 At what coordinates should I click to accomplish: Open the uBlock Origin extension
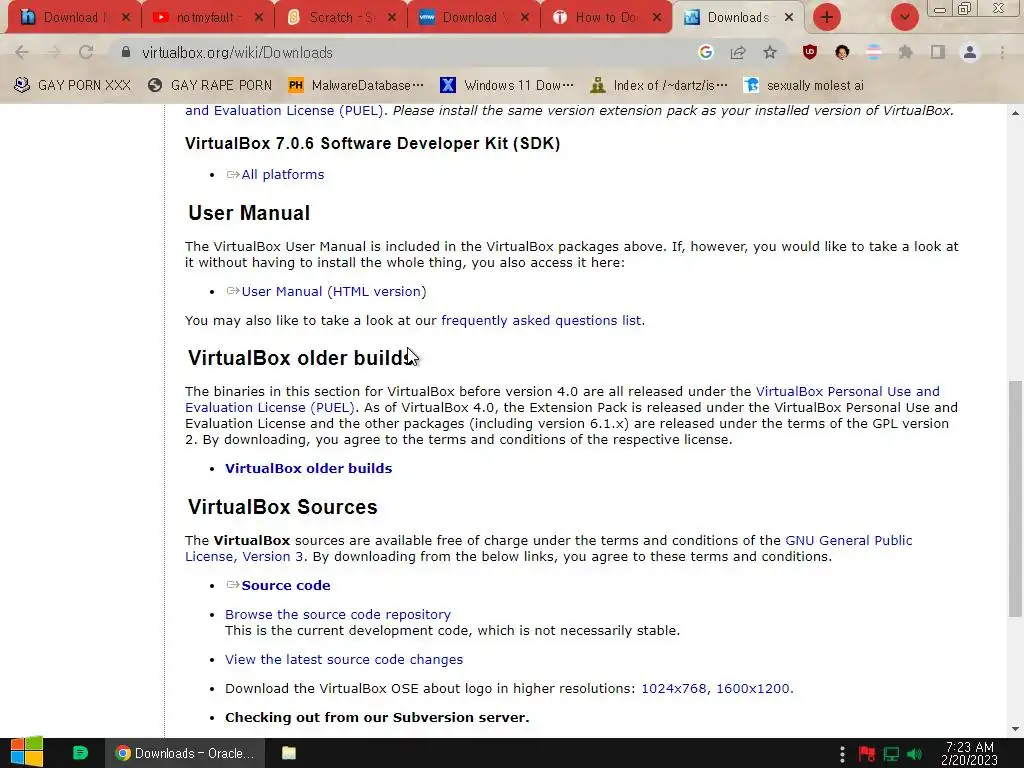tap(810, 52)
